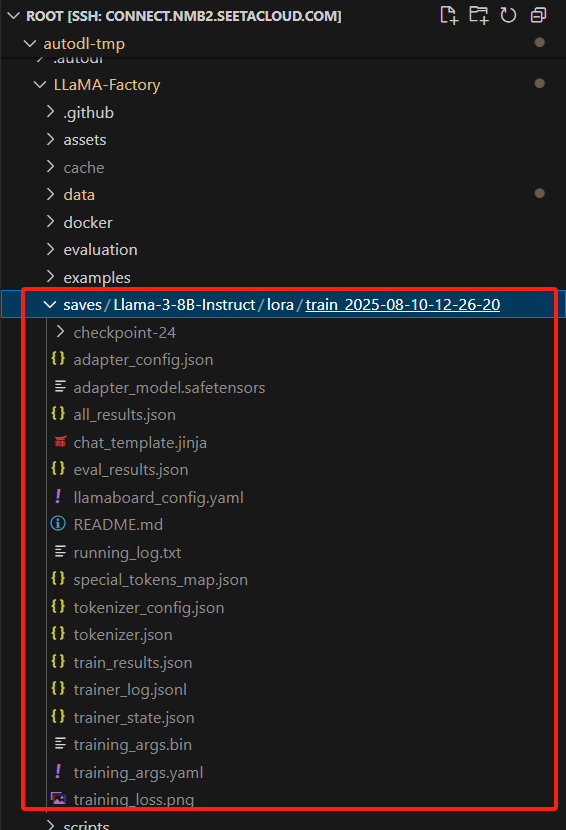
Task: Collapse all folders in explorer
Action: (x=538, y=15)
